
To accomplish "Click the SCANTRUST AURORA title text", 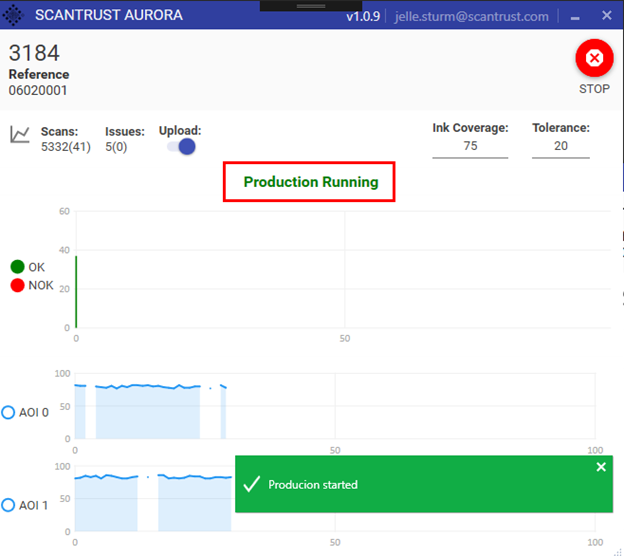I will pos(109,15).
